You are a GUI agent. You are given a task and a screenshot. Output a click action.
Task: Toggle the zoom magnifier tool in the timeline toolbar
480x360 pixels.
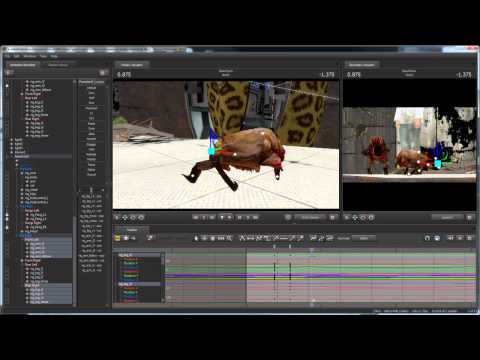click(230, 238)
